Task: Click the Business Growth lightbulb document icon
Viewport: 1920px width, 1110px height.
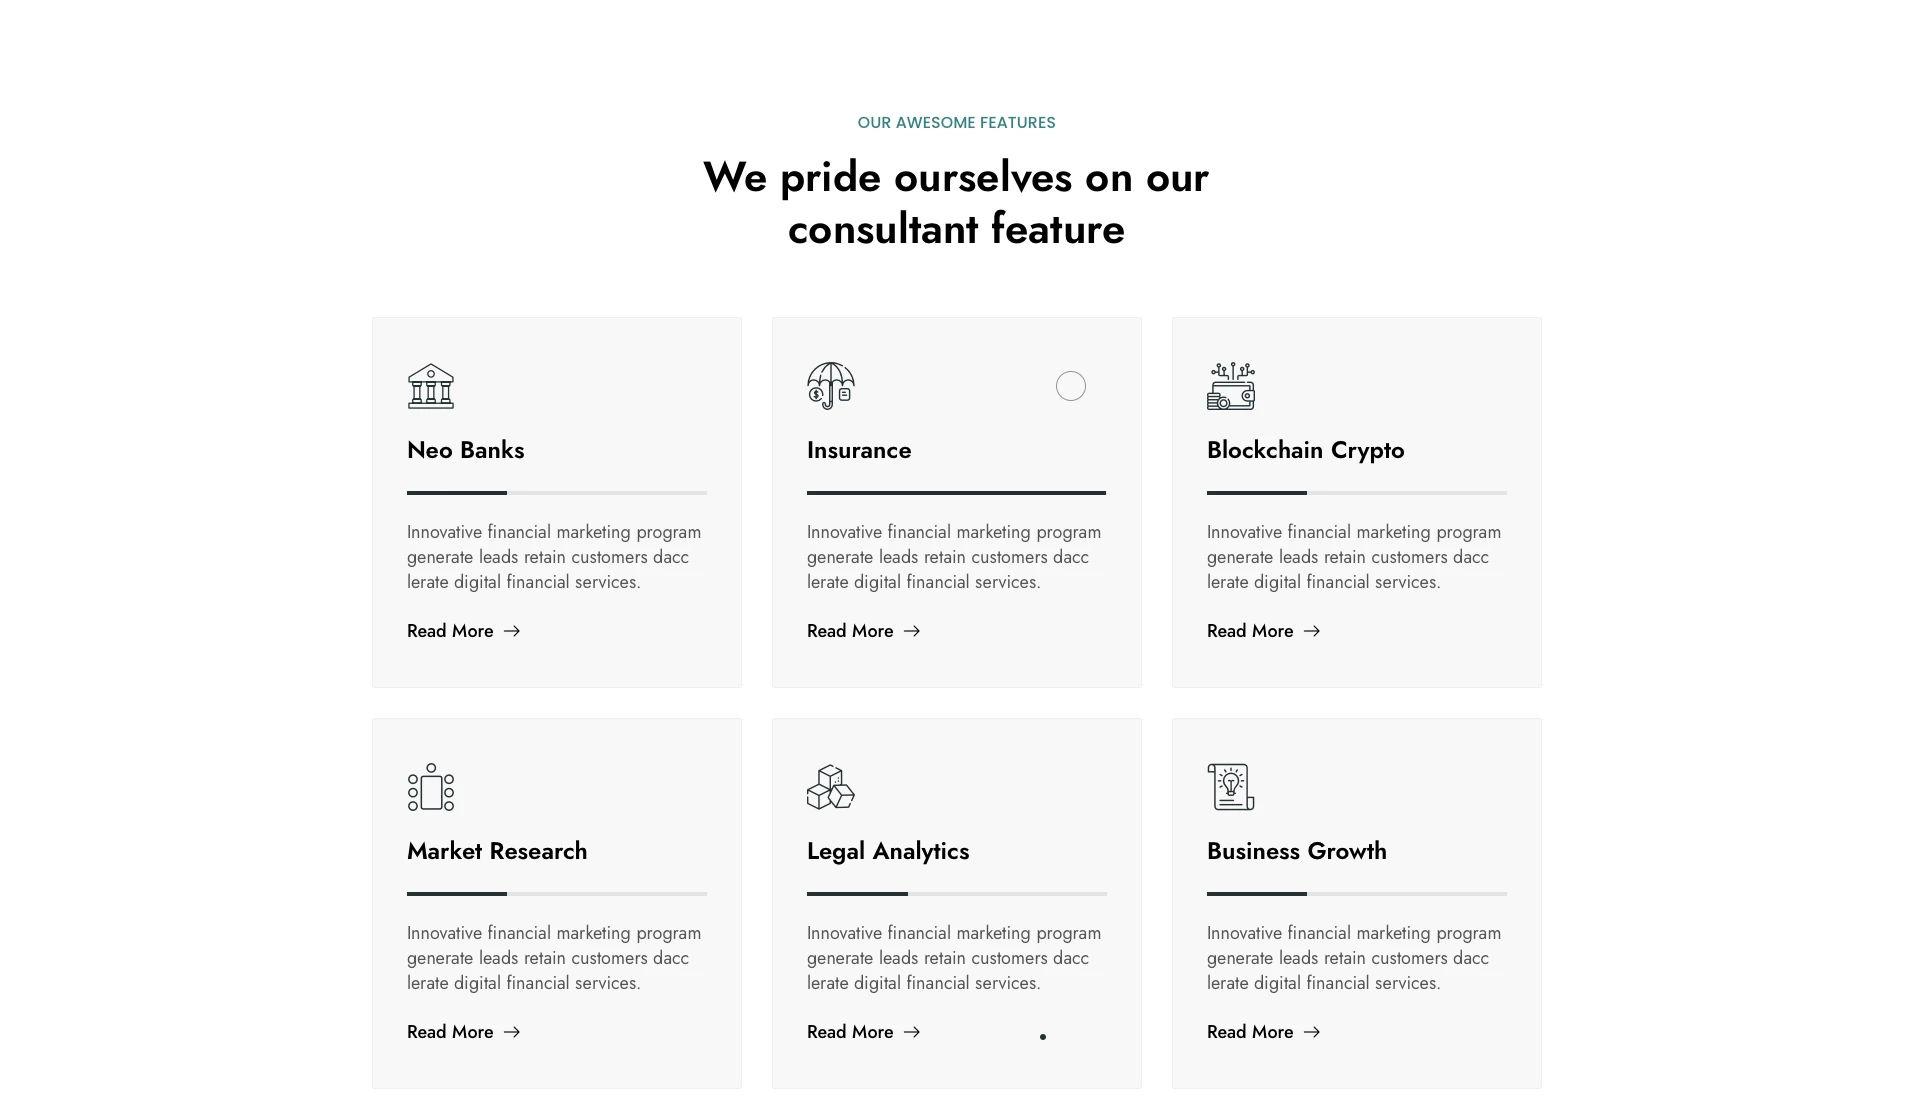Action: point(1231,787)
